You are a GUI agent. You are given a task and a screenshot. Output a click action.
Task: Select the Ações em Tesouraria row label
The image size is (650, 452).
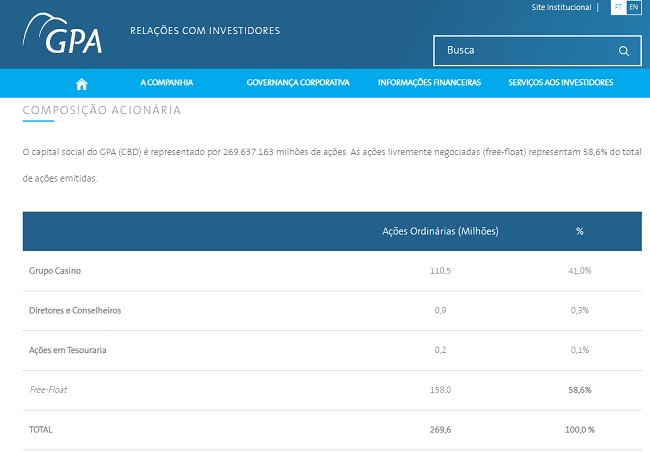[68, 350]
